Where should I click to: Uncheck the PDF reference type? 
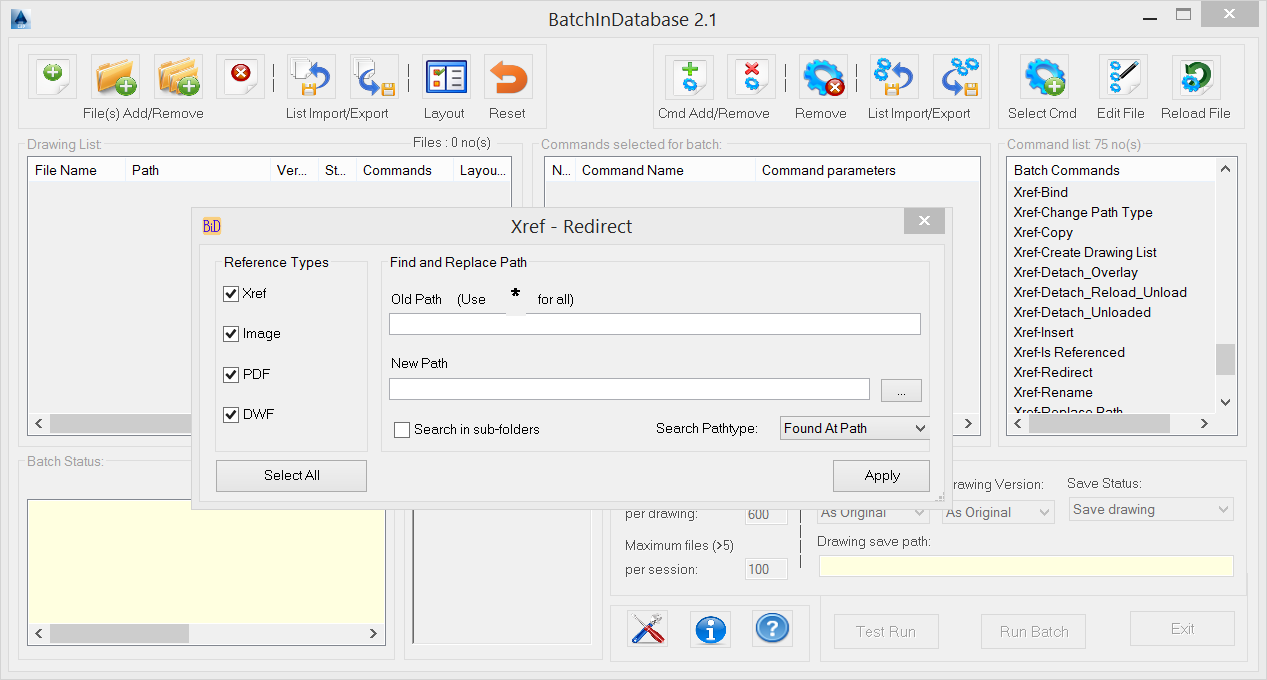tap(231, 374)
